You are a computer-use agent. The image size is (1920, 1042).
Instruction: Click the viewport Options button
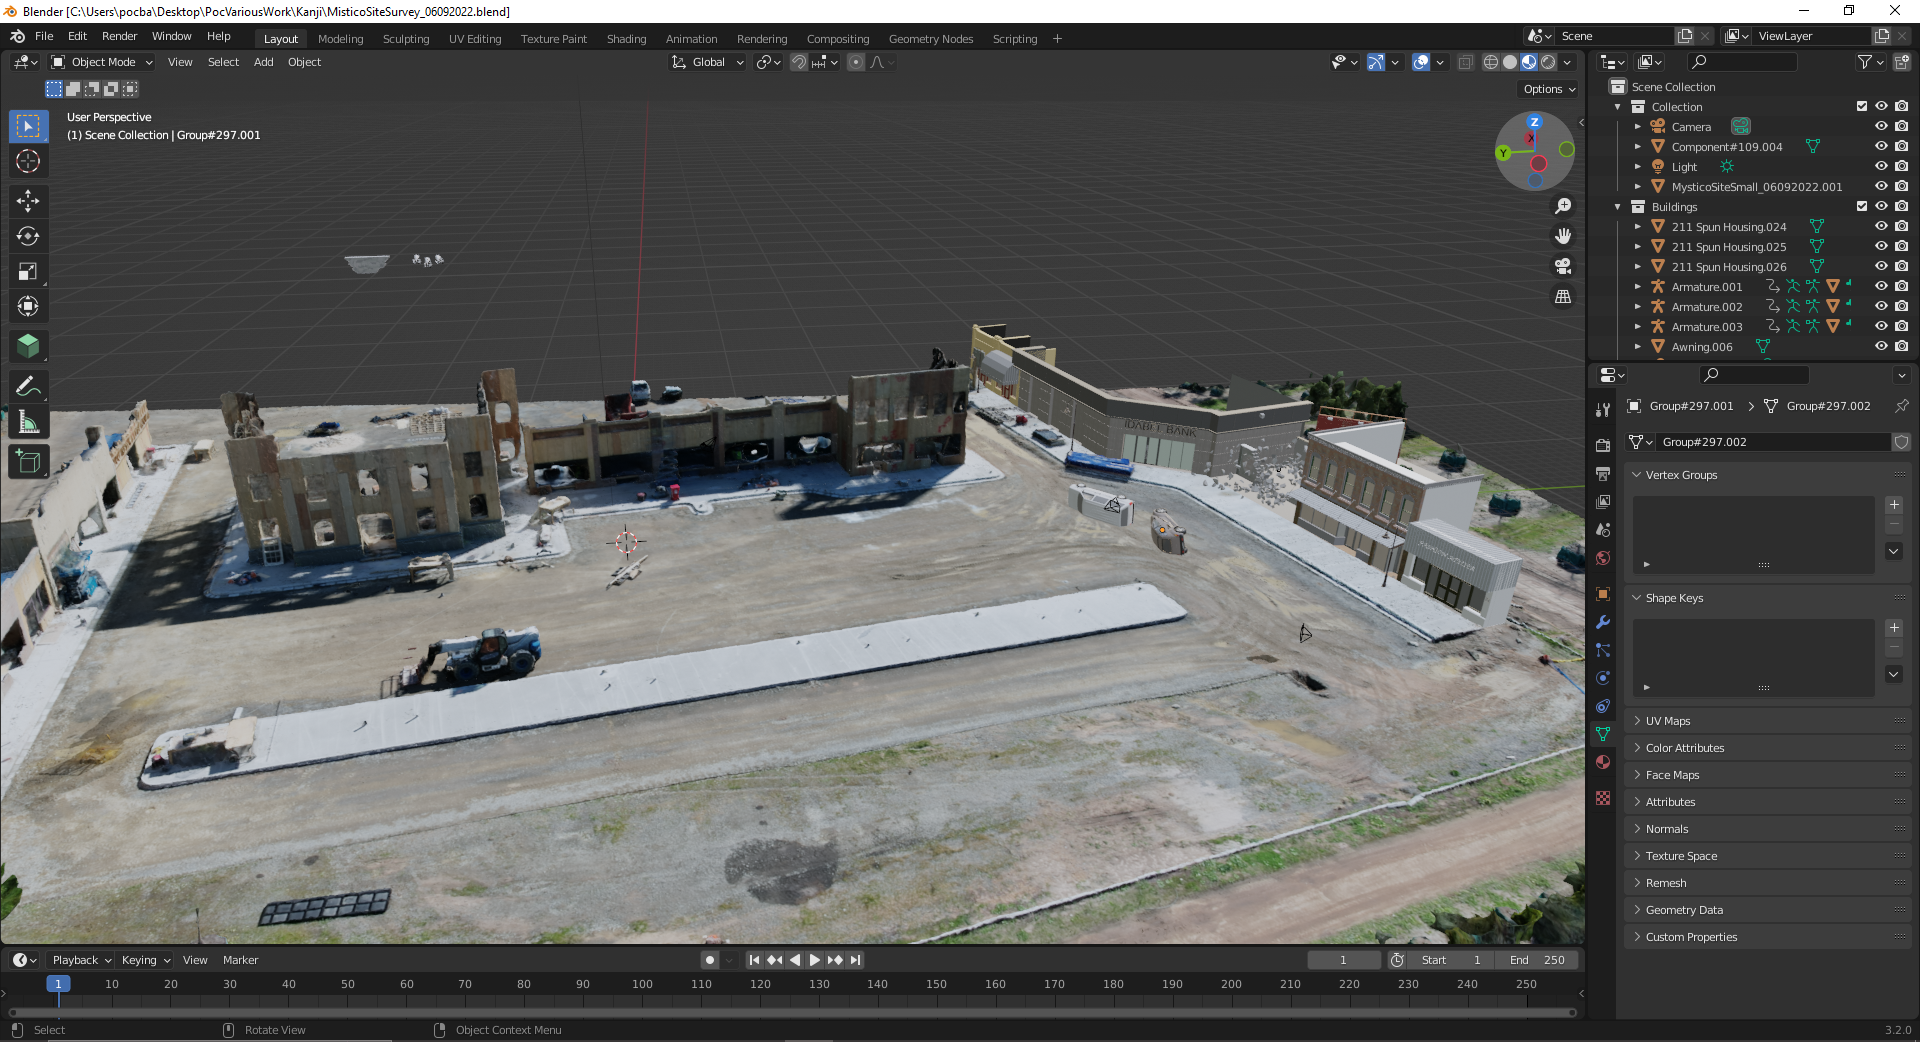(x=1548, y=89)
